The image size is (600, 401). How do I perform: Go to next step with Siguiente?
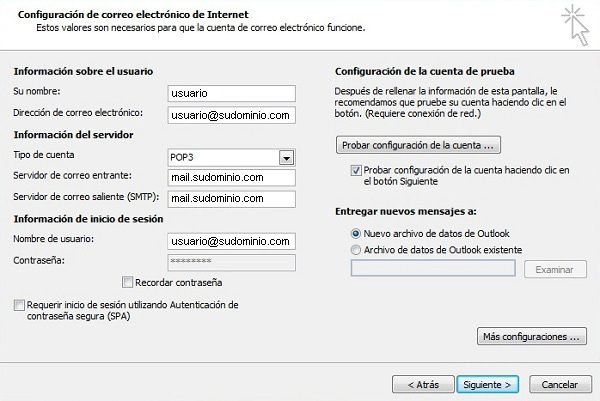point(488,384)
